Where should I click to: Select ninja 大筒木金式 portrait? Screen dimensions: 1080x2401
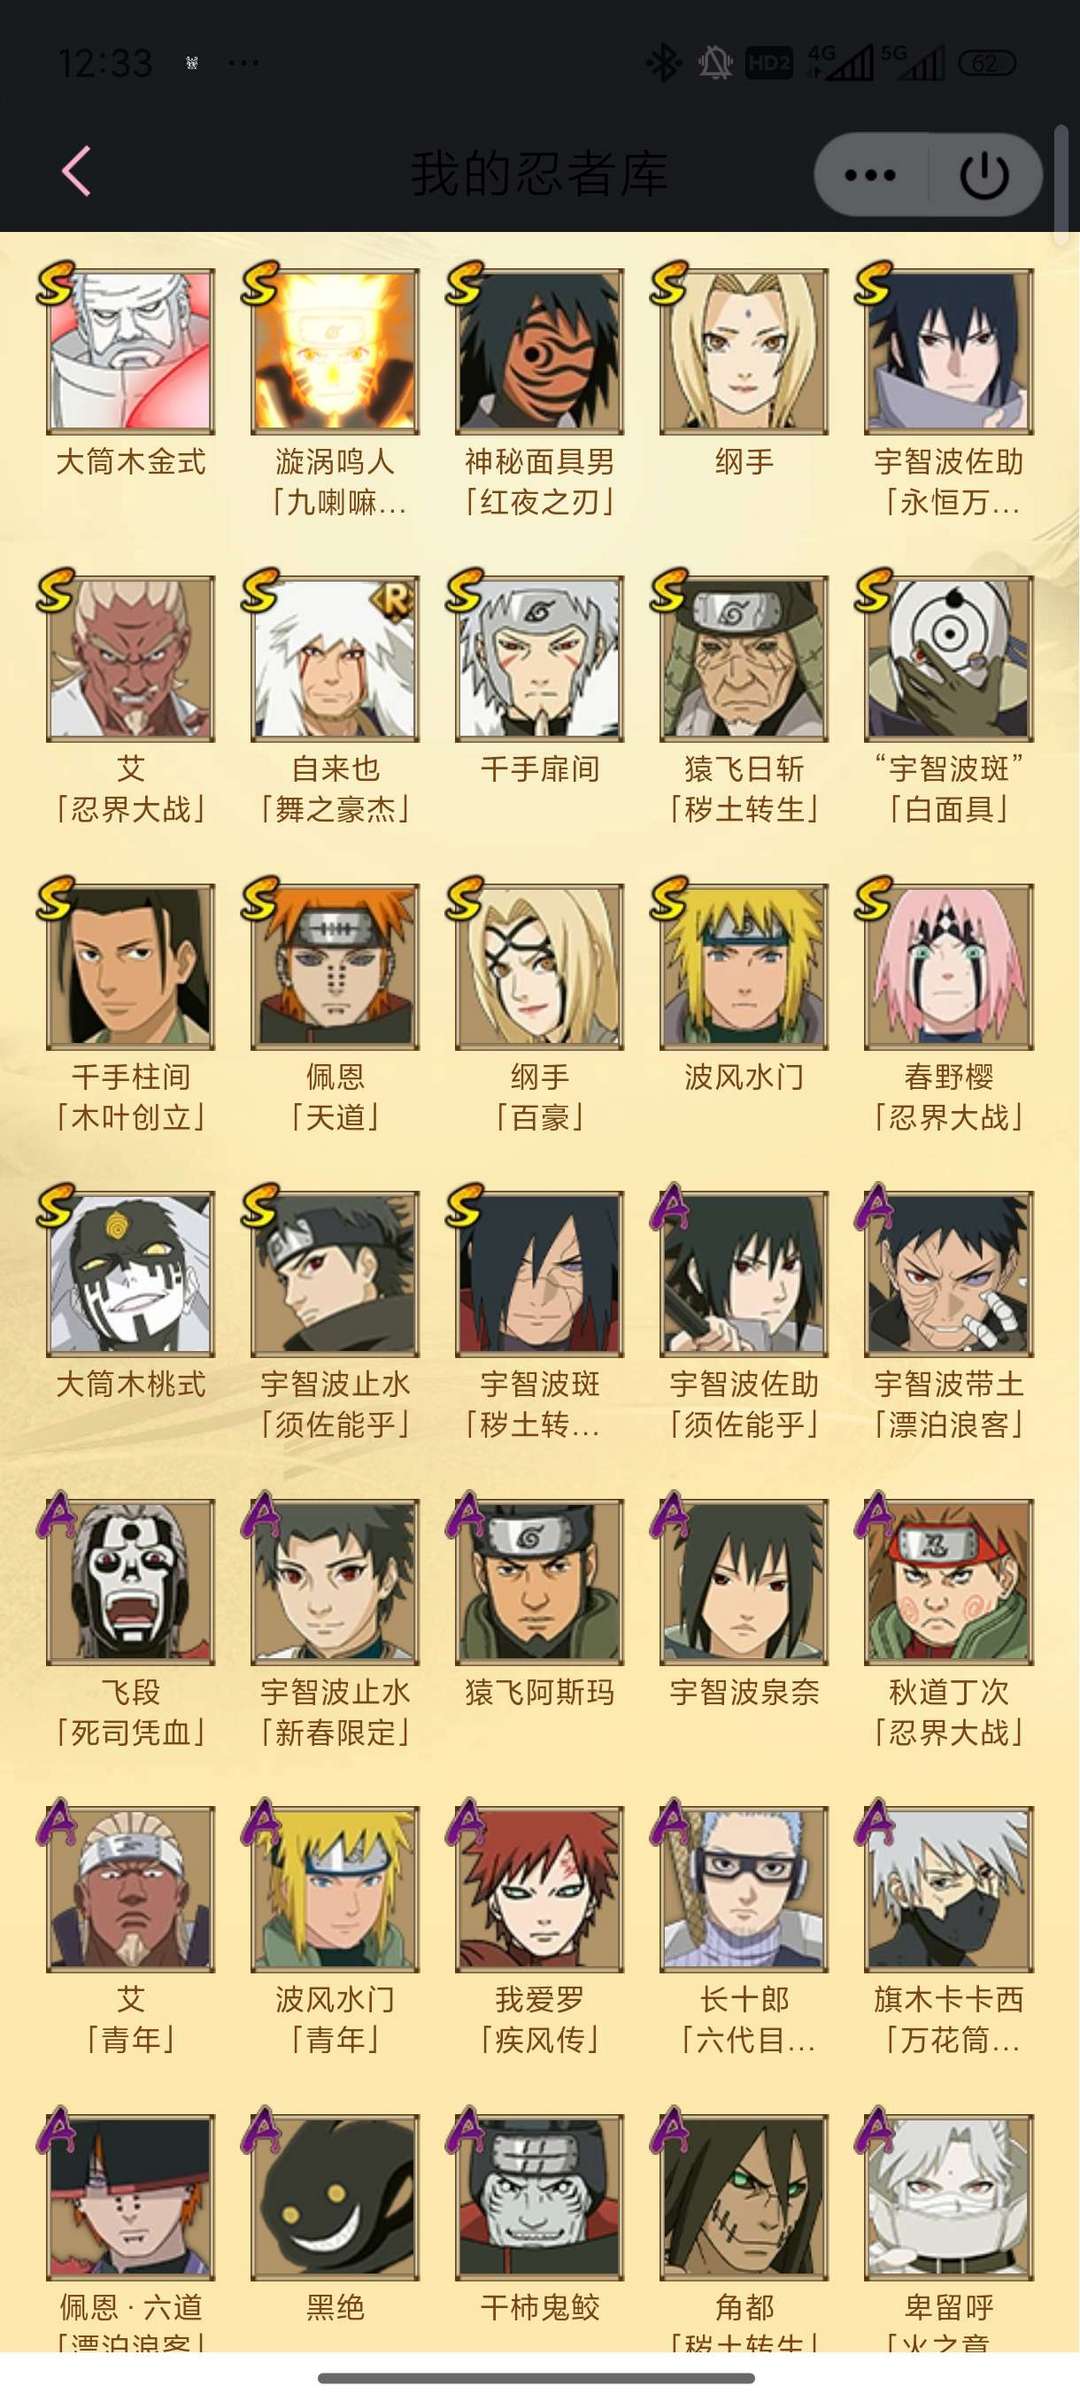pos(130,351)
